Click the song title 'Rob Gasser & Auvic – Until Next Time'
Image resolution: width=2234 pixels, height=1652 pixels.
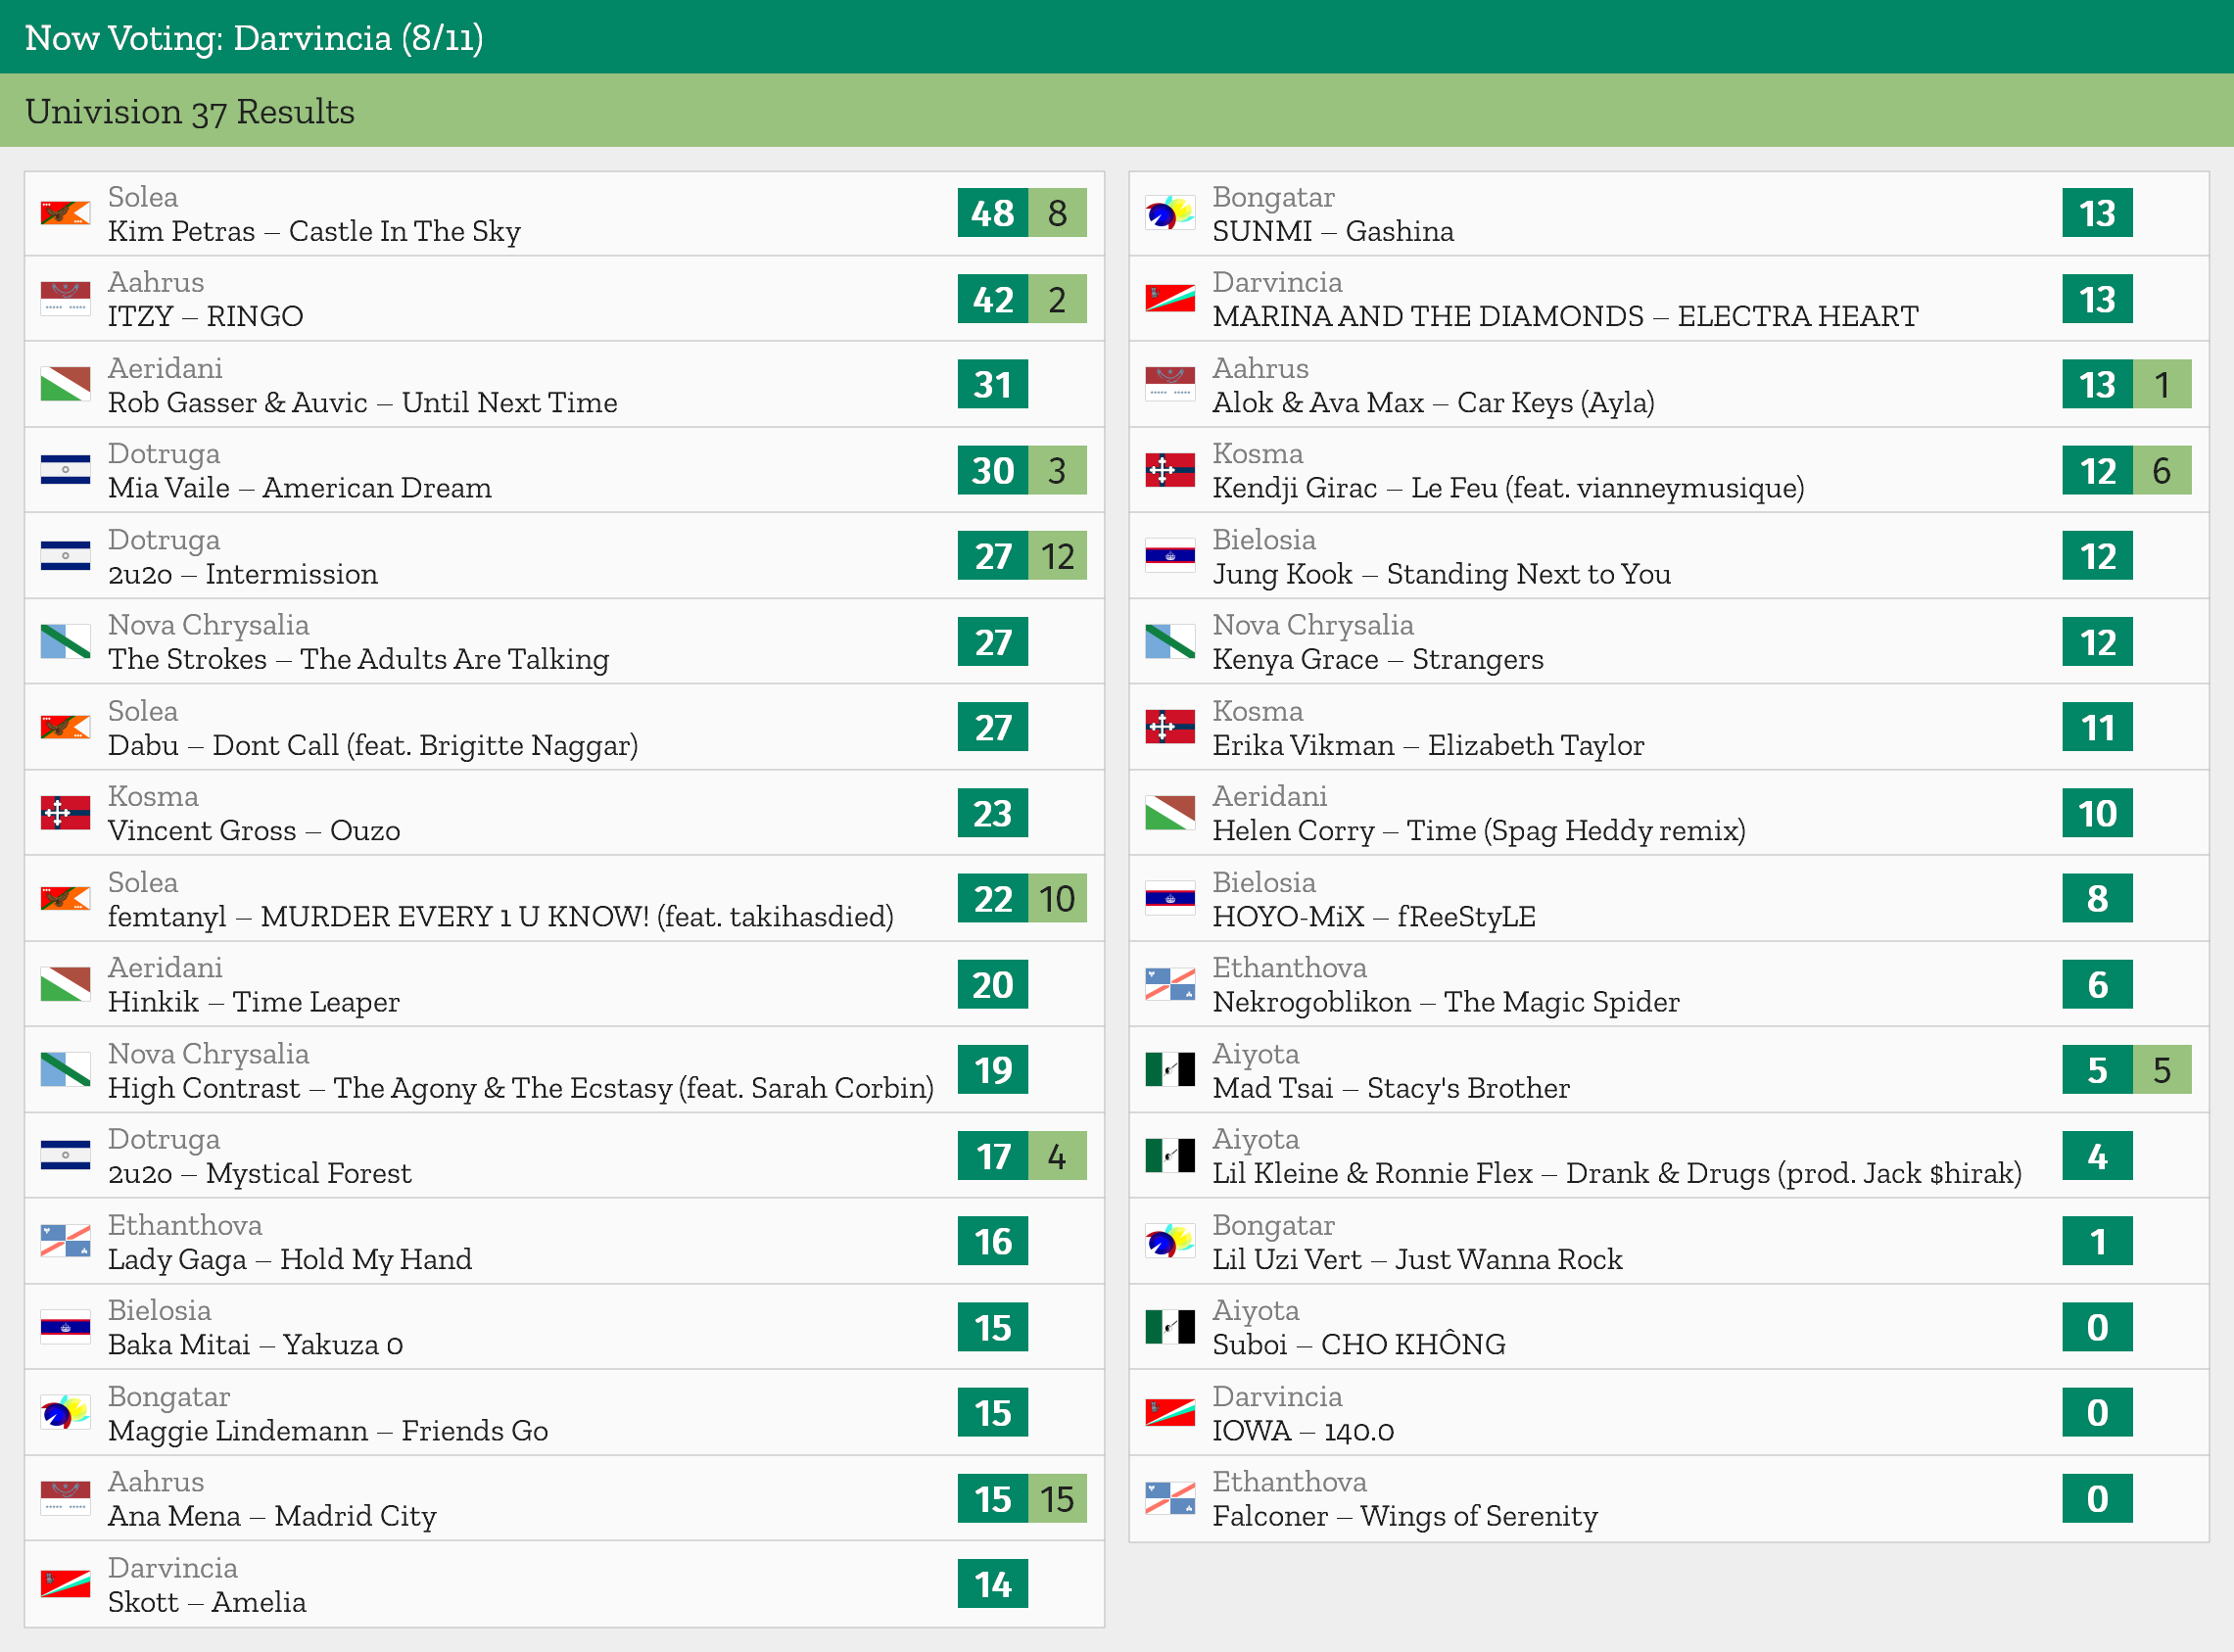pos(362,402)
